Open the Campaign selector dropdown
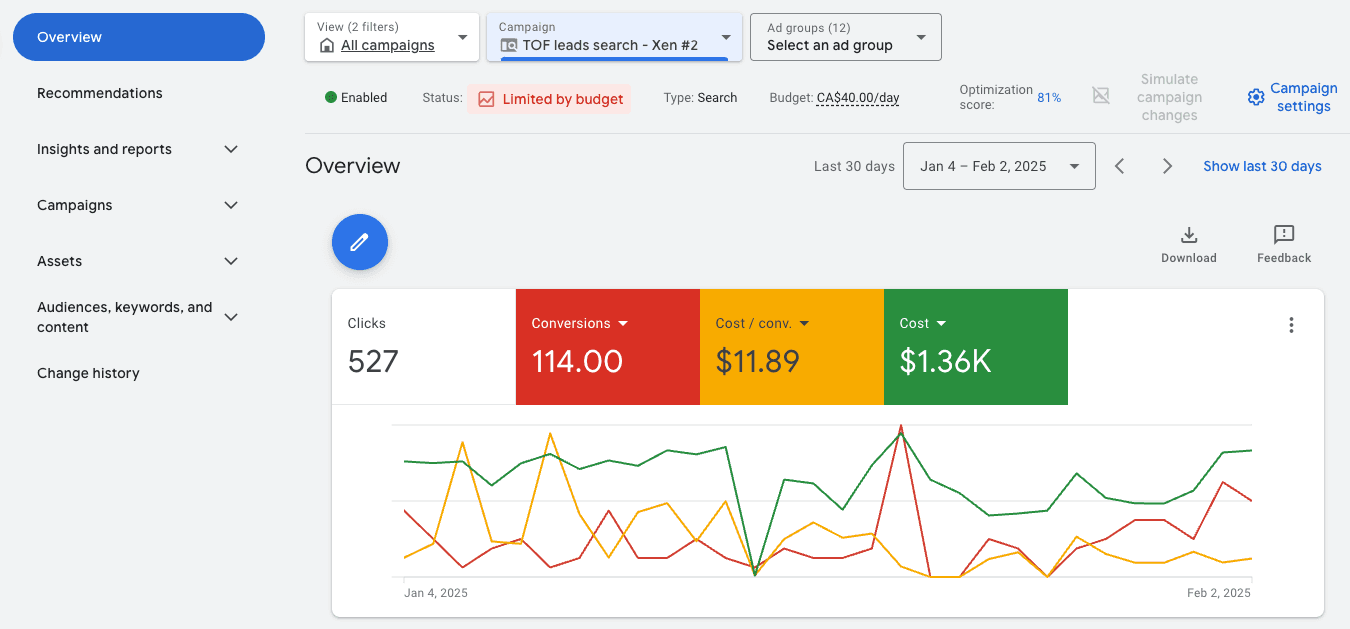Screen dimensions: 1350x629 click(614, 37)
